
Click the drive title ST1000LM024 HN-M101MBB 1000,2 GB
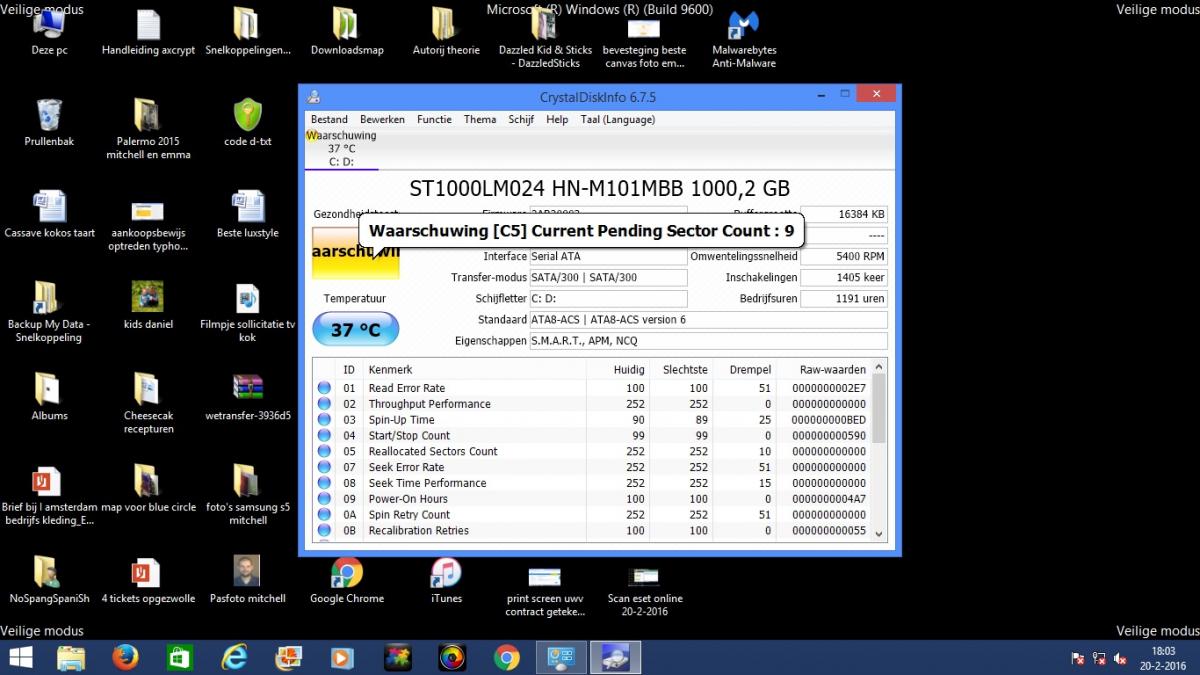point(600,188)
